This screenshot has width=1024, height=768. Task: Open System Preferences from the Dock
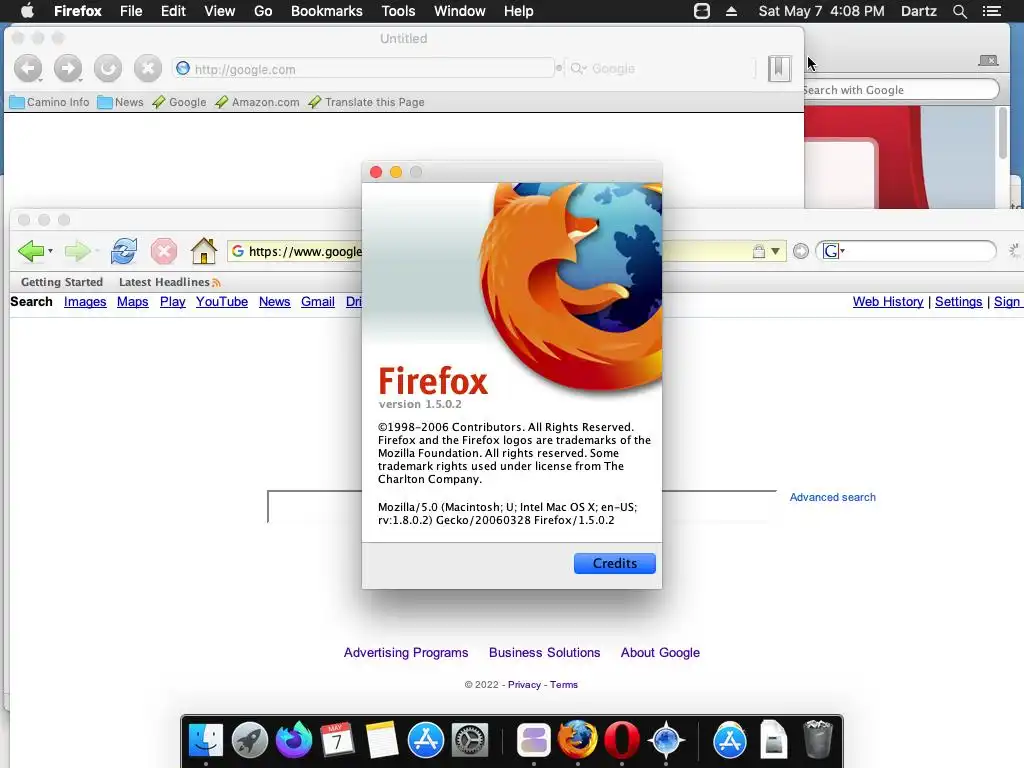pyautogui.click(x=470, y=741)
